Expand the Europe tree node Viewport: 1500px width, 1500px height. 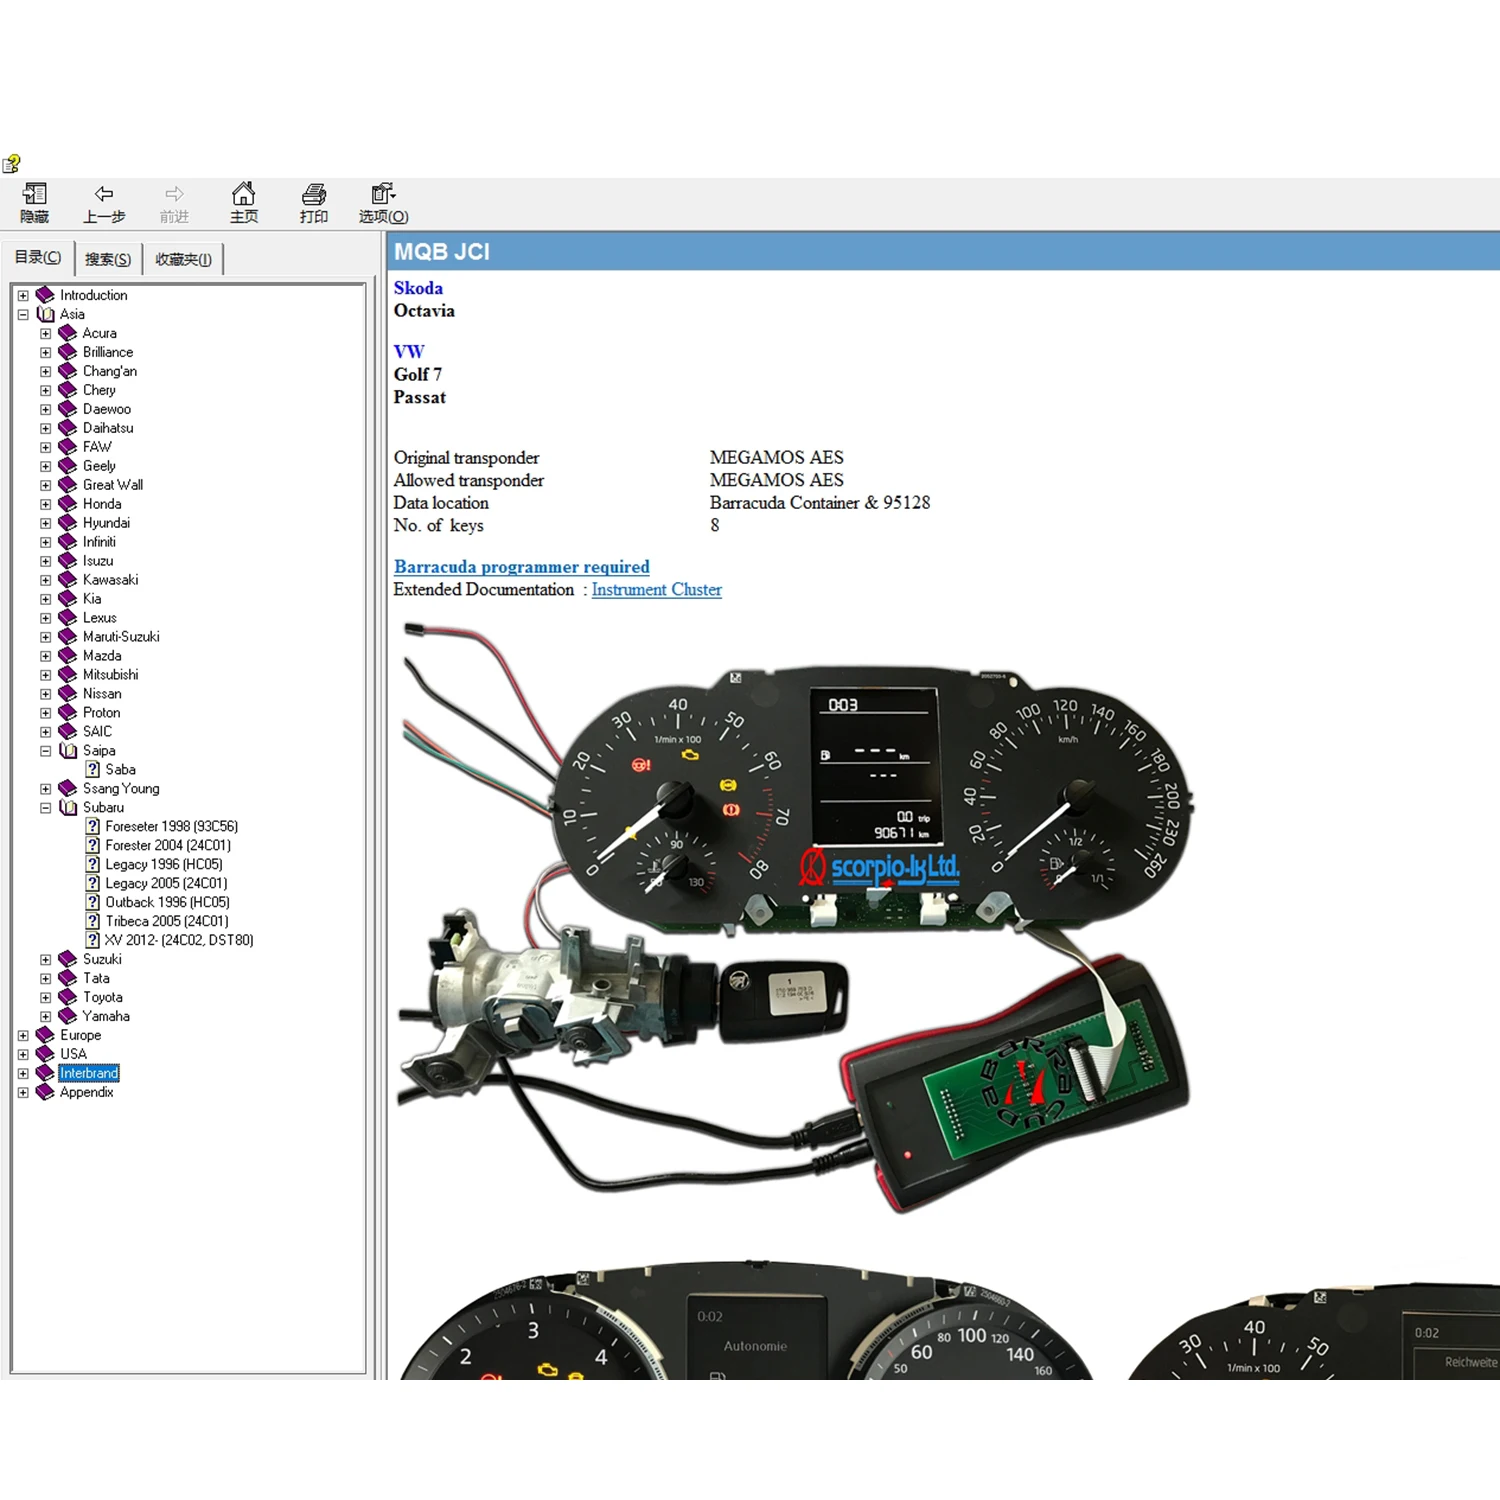click(23, 1035)
